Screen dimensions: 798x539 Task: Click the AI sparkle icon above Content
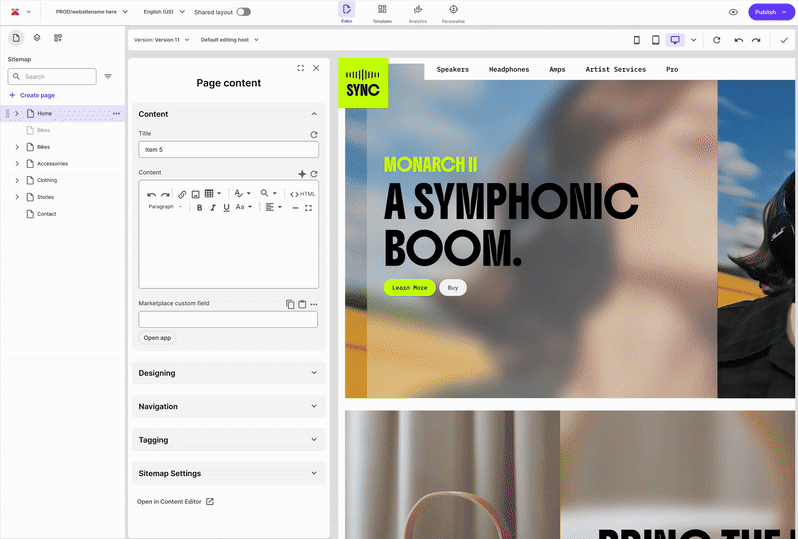point(302,174)
